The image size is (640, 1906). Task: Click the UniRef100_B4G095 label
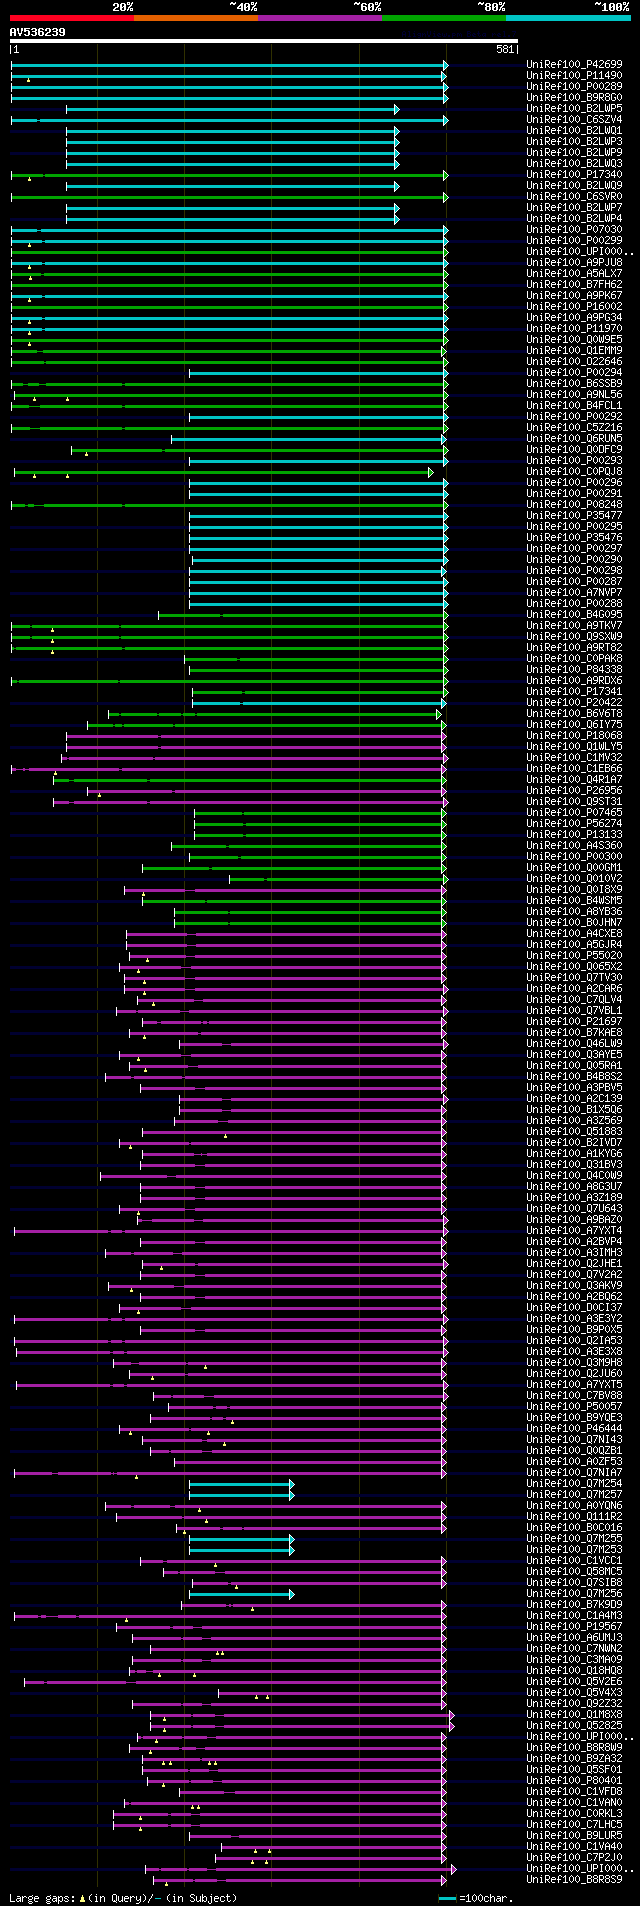(574, 615)
